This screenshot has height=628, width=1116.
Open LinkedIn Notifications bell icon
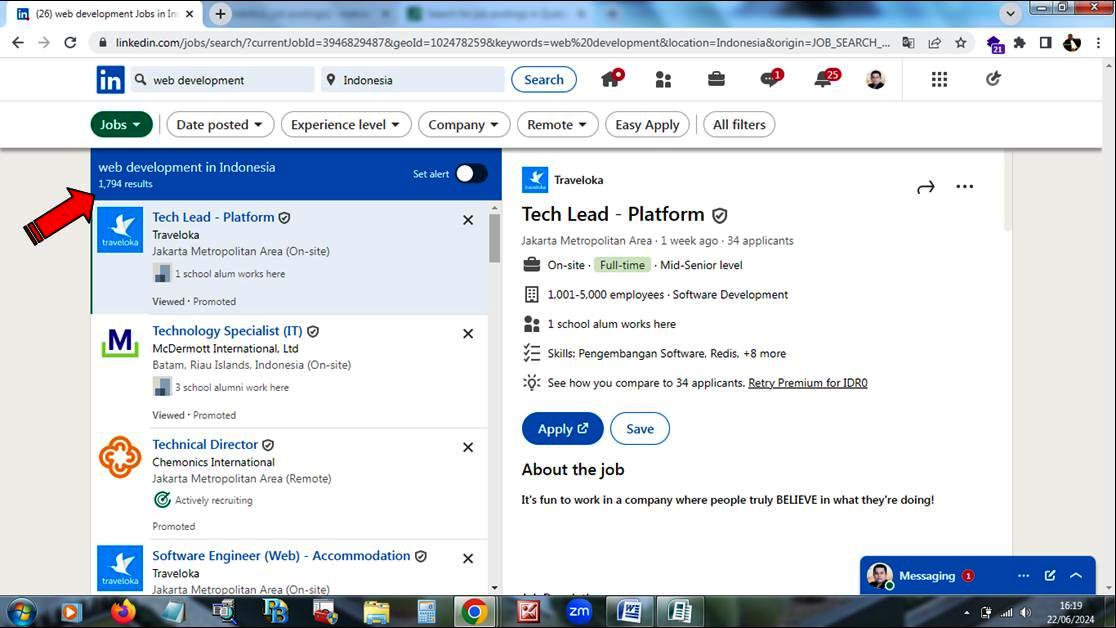(x=823, y=80)
